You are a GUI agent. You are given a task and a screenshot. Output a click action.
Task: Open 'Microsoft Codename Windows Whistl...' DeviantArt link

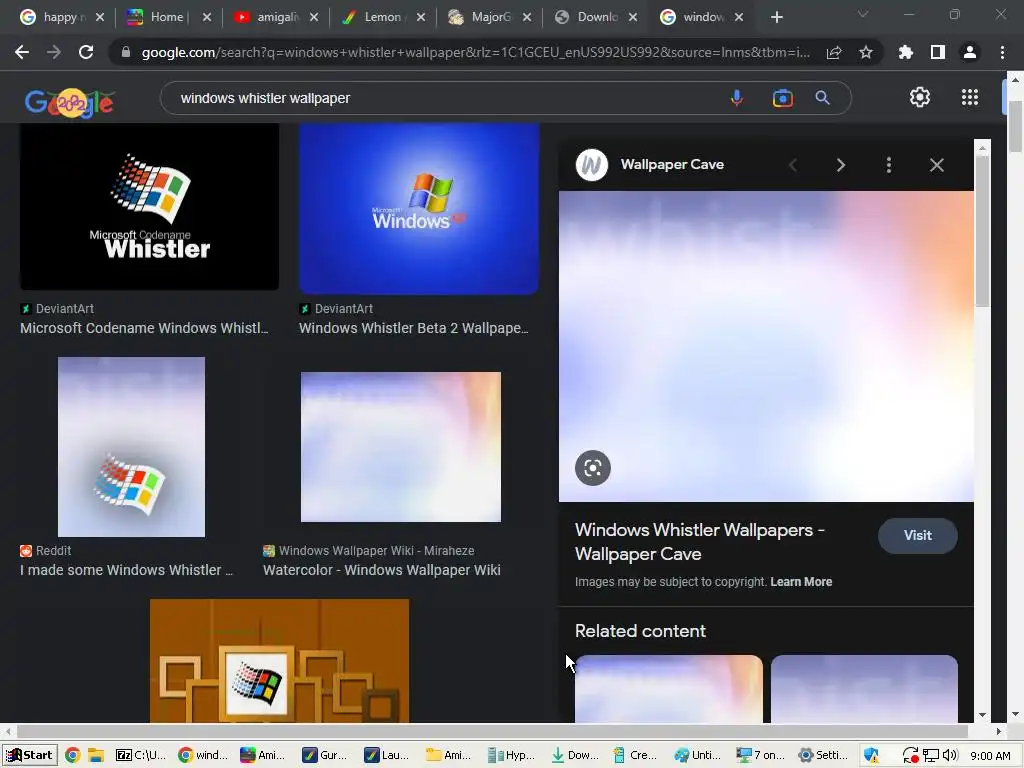point(144,328)
